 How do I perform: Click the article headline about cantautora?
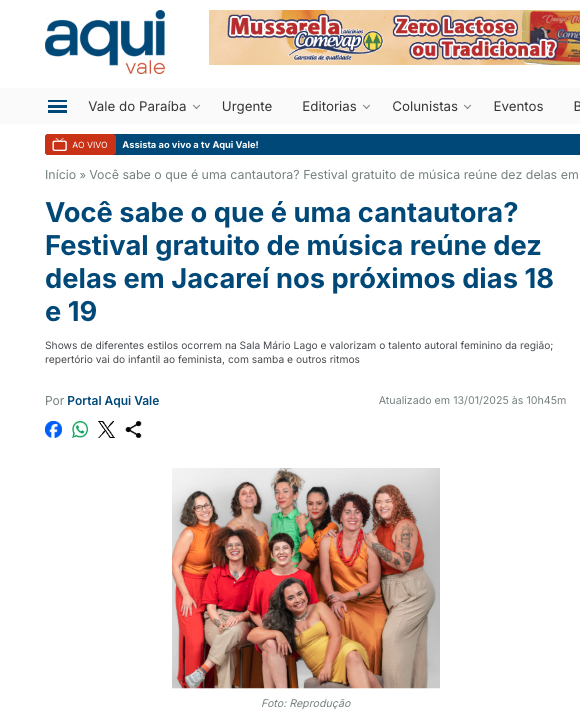click(x=299, y=262)
